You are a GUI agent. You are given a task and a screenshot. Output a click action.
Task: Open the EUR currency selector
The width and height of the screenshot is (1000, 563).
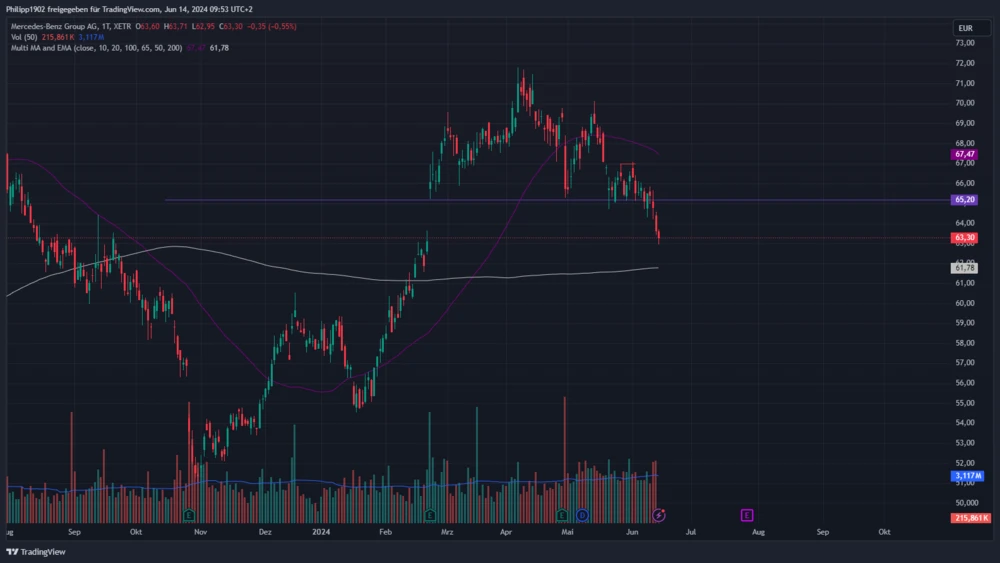coord(964,27)
